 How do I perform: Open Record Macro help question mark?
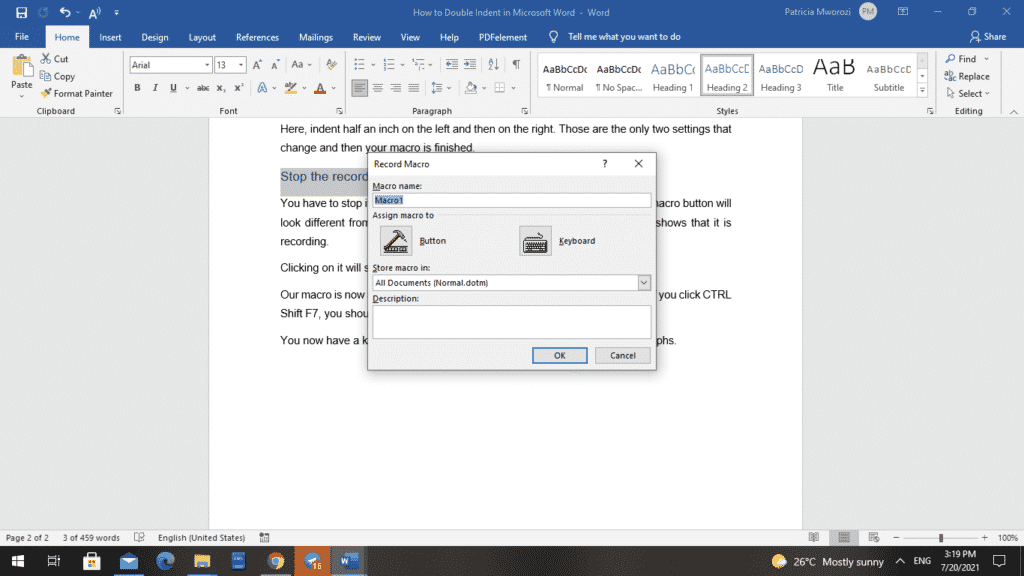click(605, 163)
